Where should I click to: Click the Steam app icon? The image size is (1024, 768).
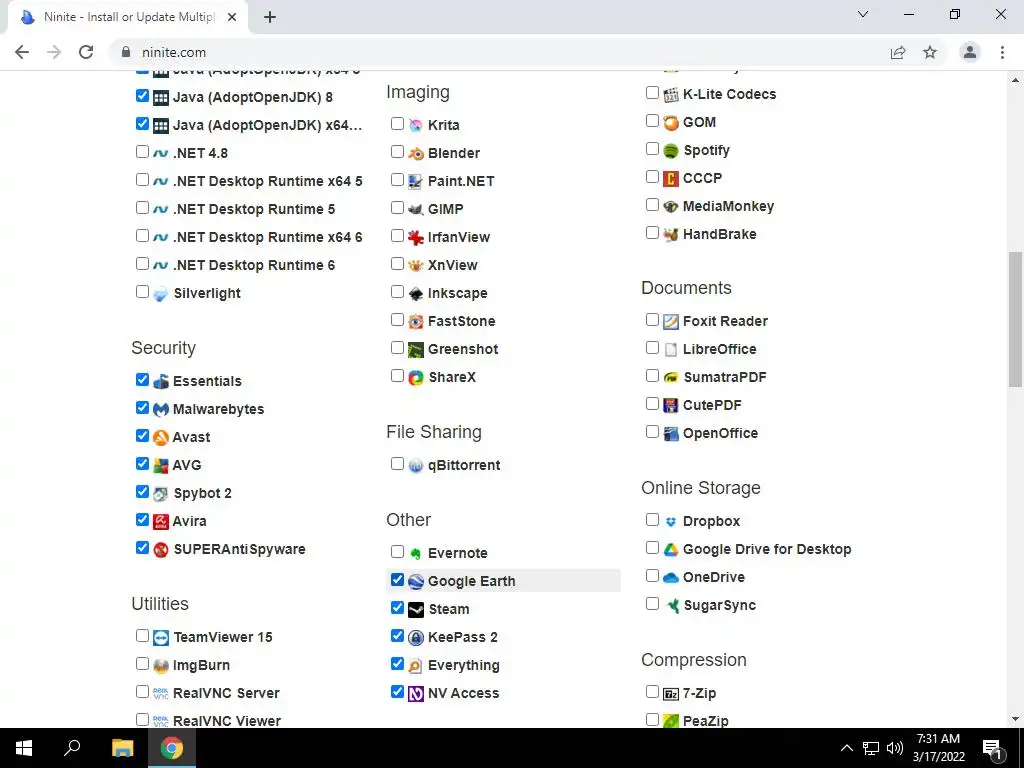(416, 610)
